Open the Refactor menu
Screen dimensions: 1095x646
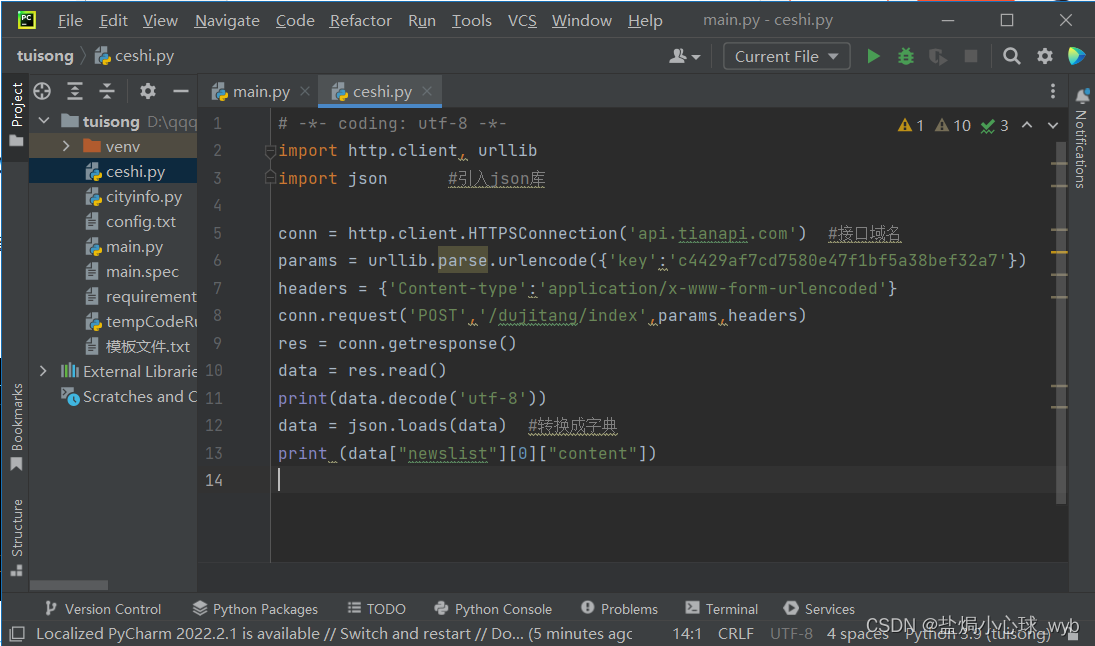tap(360, 20)
